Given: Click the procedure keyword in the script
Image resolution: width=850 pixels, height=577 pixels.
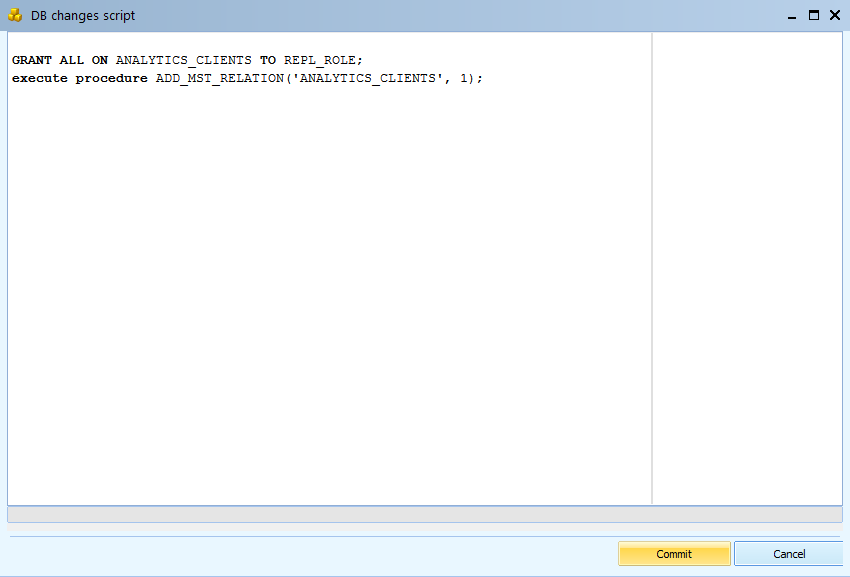Looking at the screenshot, I should pyautogui.click(x=111, y=78).
